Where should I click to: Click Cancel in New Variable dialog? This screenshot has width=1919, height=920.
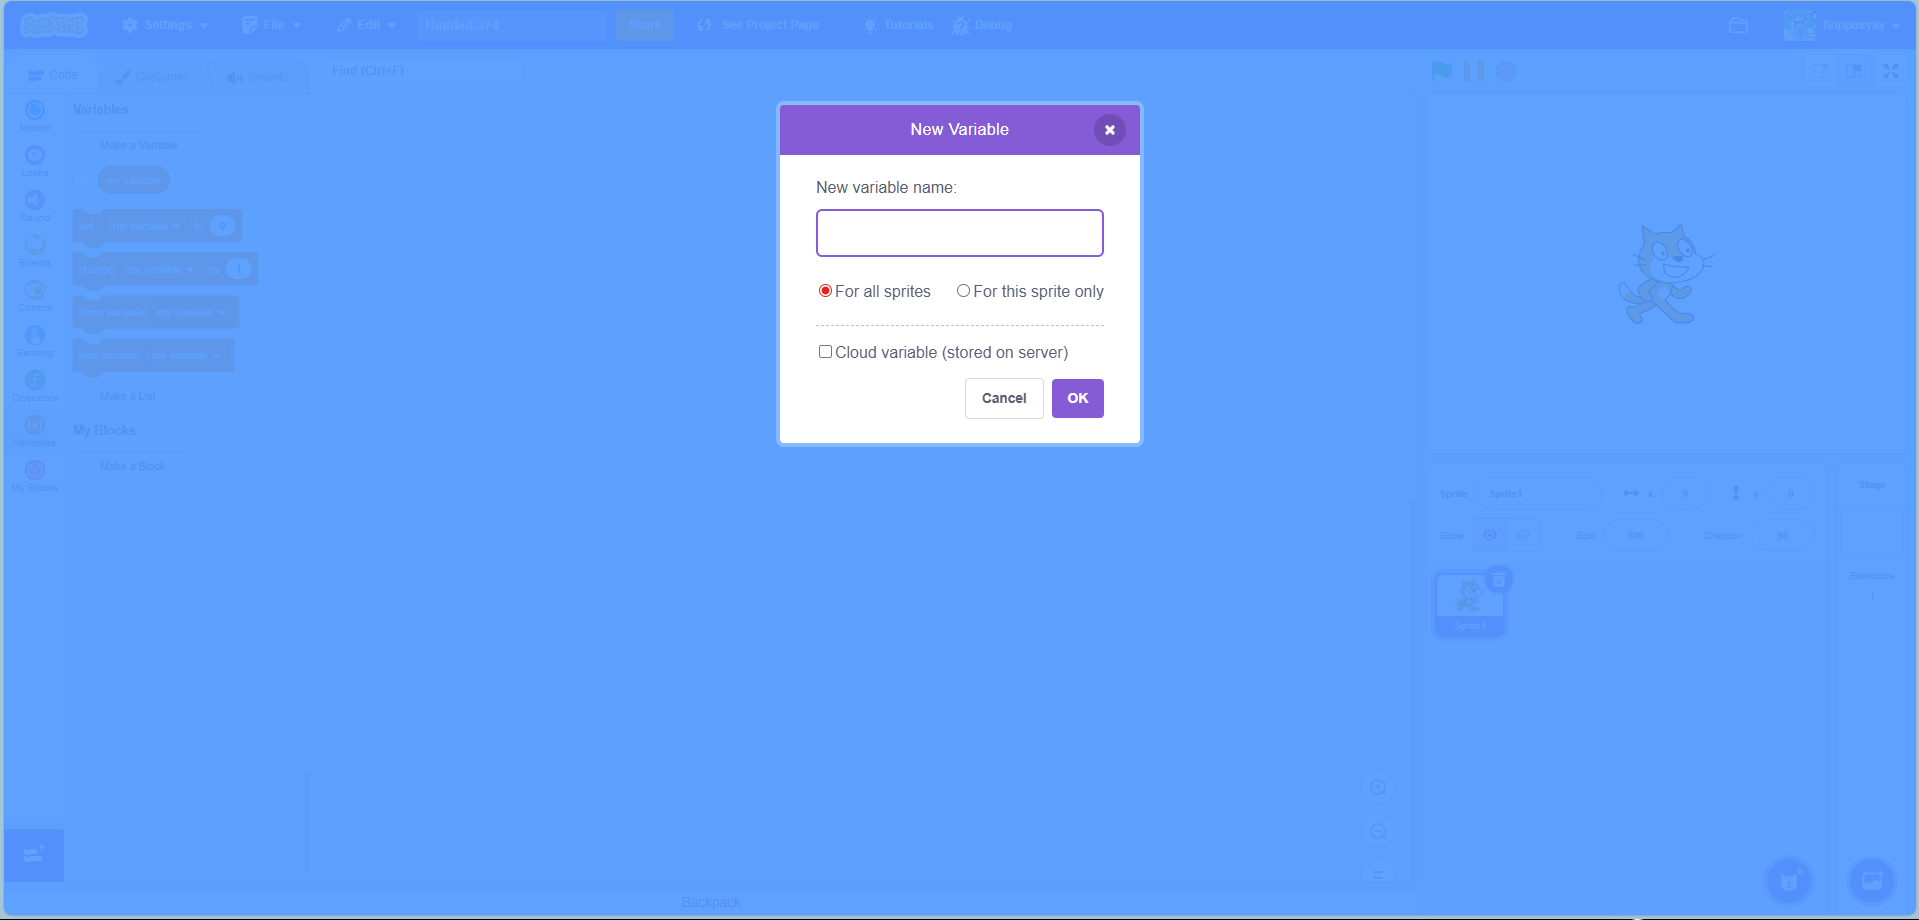click(1004, 398)
